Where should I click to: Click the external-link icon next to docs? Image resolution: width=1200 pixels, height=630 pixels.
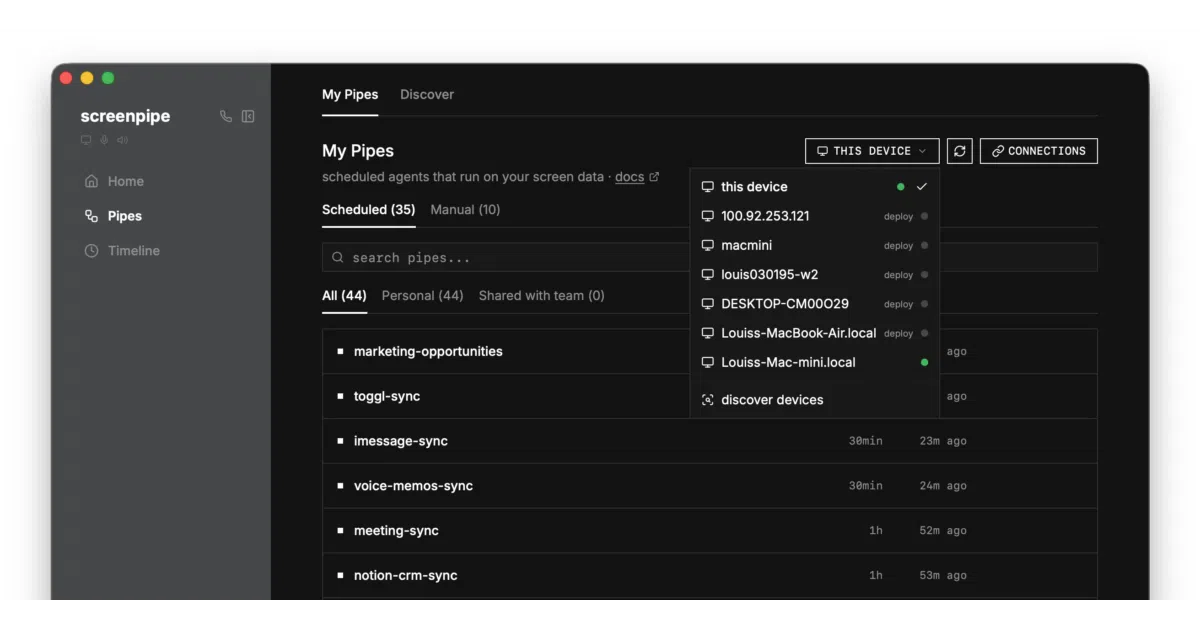click(x=654, y=177)
